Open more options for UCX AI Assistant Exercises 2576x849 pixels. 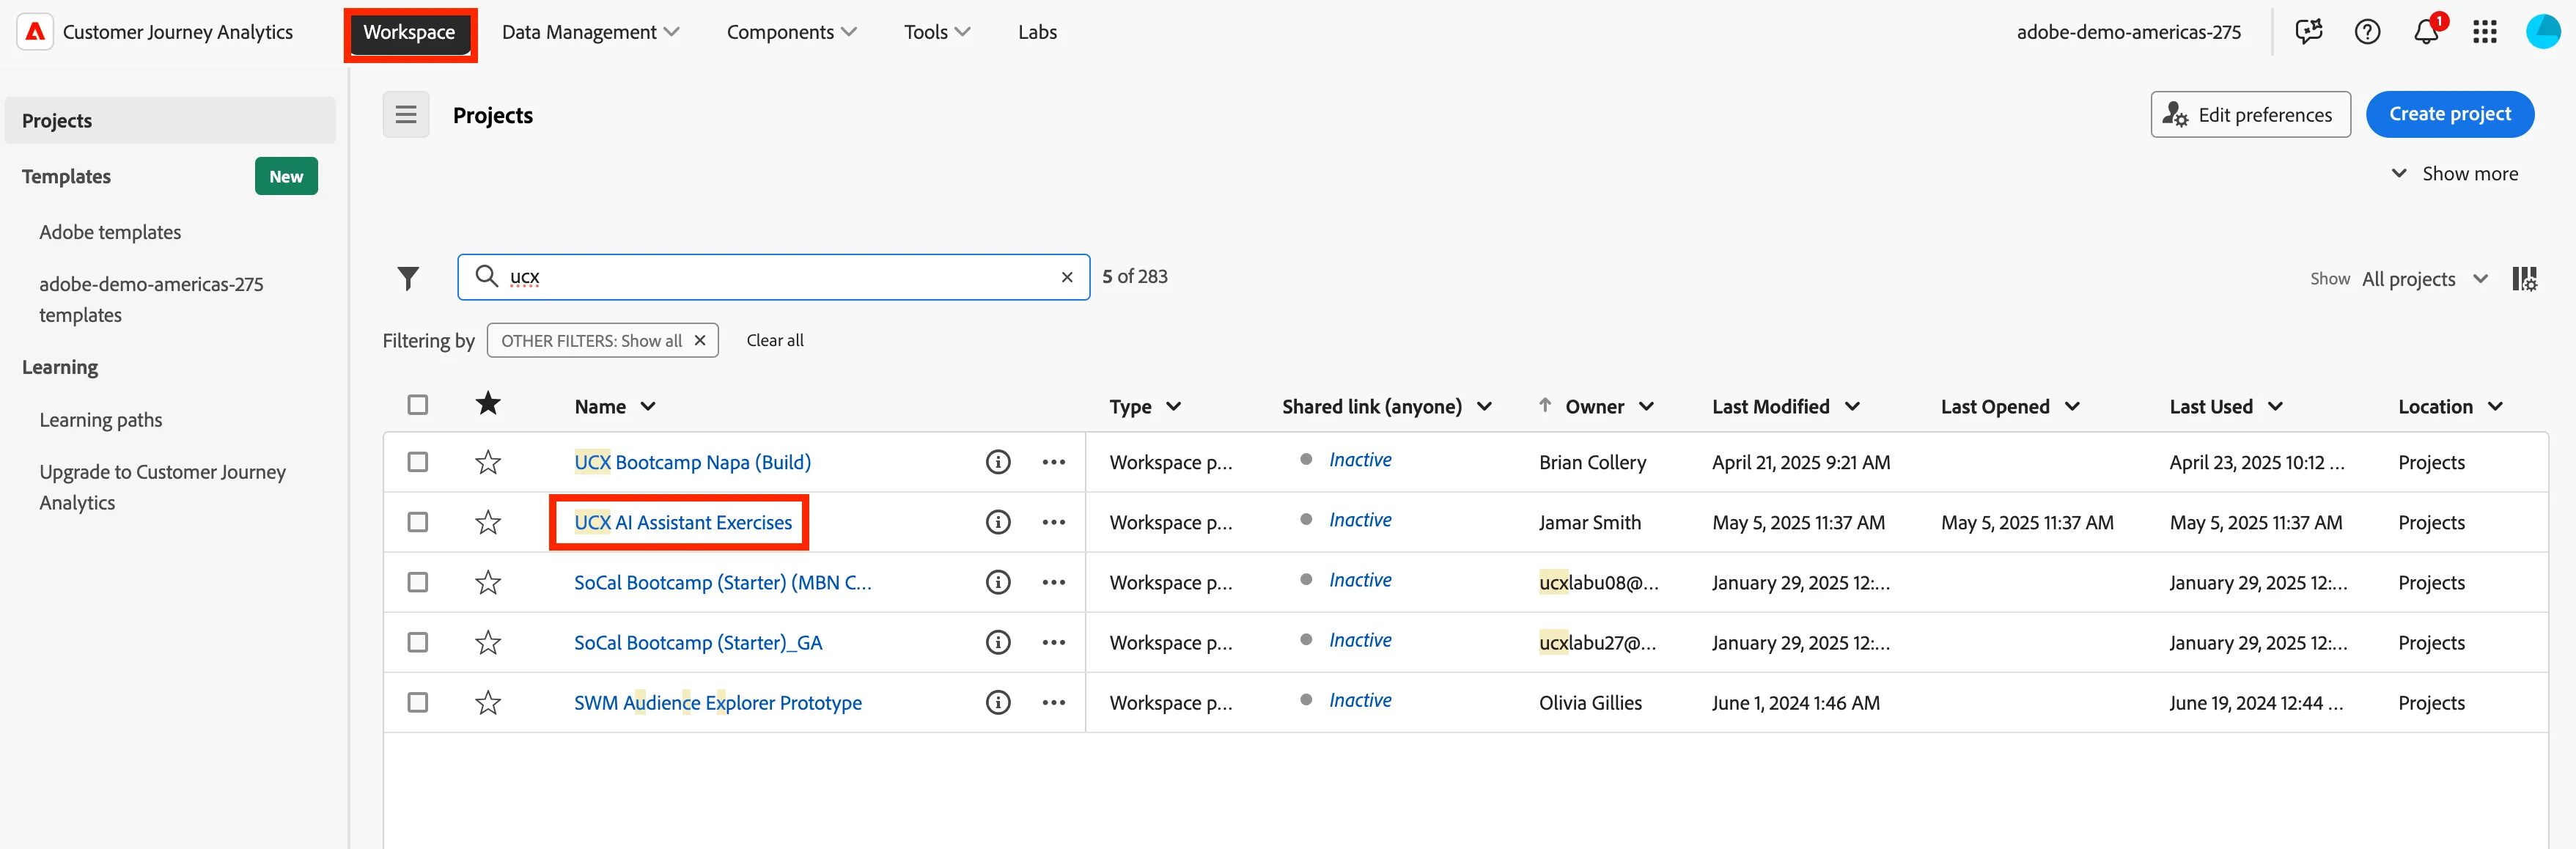click(x=1053, y=522)
